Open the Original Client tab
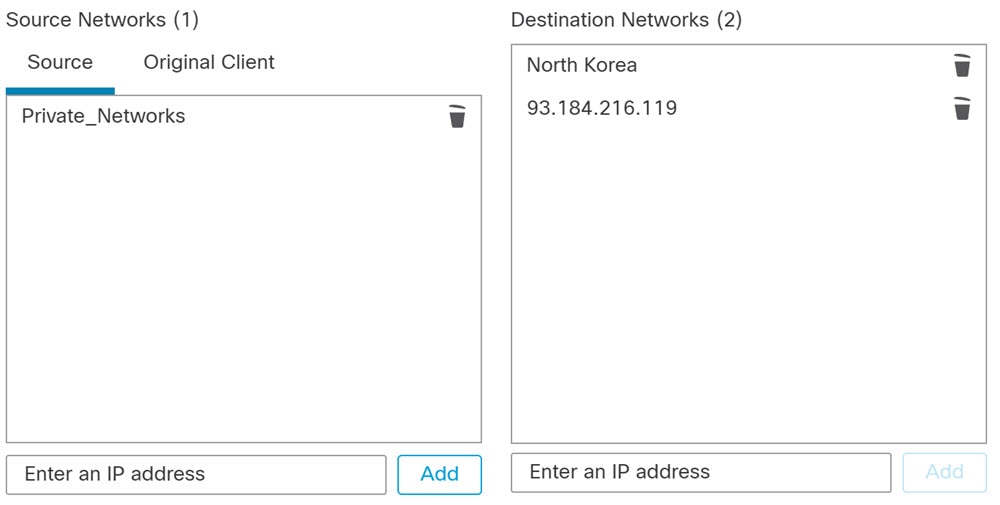 [x=209, y=62]
